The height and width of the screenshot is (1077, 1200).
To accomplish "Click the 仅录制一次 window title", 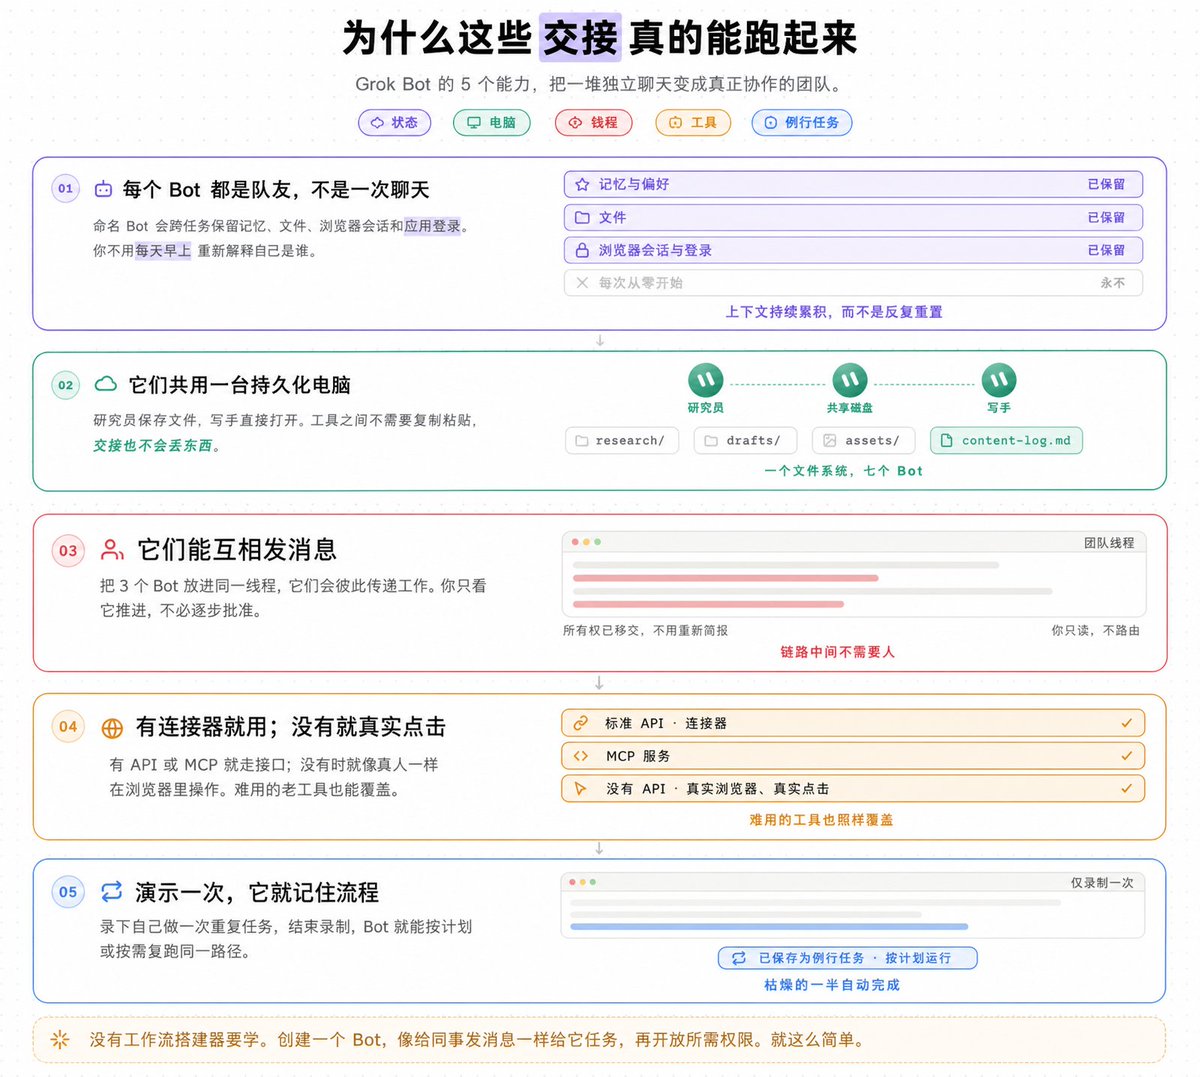I will click(1102, 883).
